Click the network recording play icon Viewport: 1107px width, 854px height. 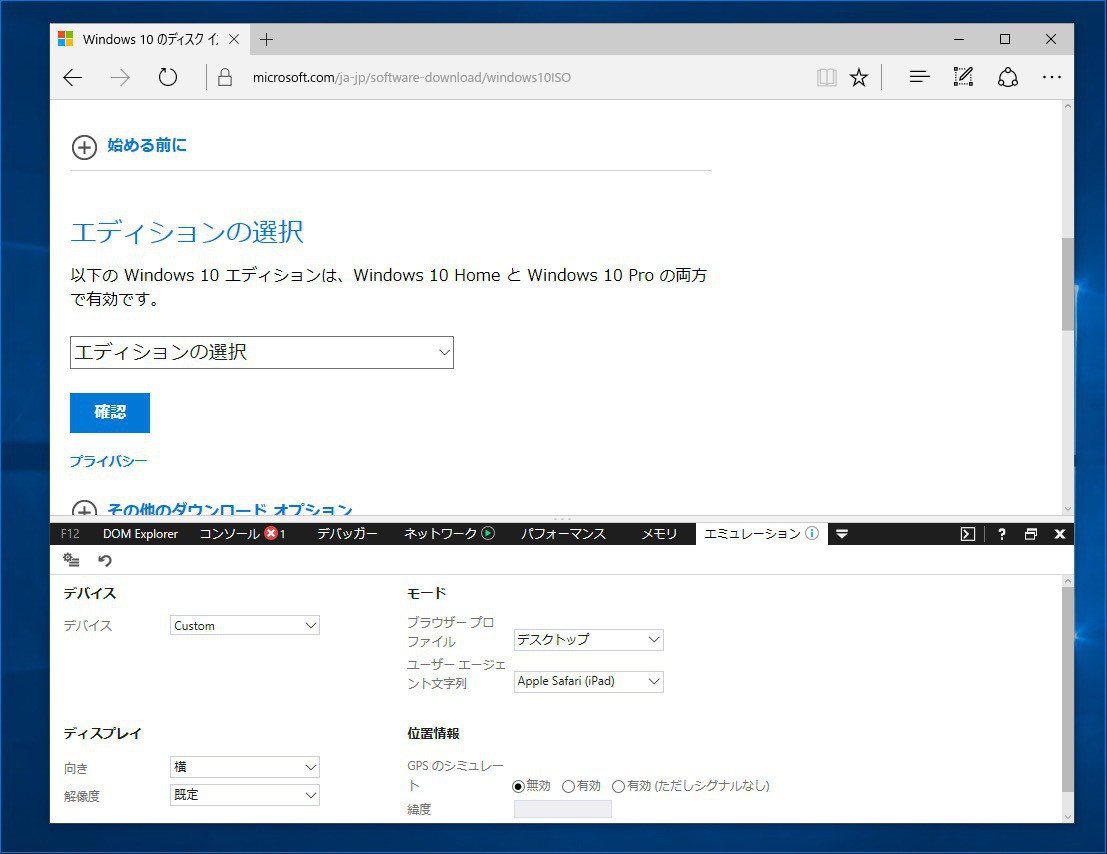[x=488, y=534]
